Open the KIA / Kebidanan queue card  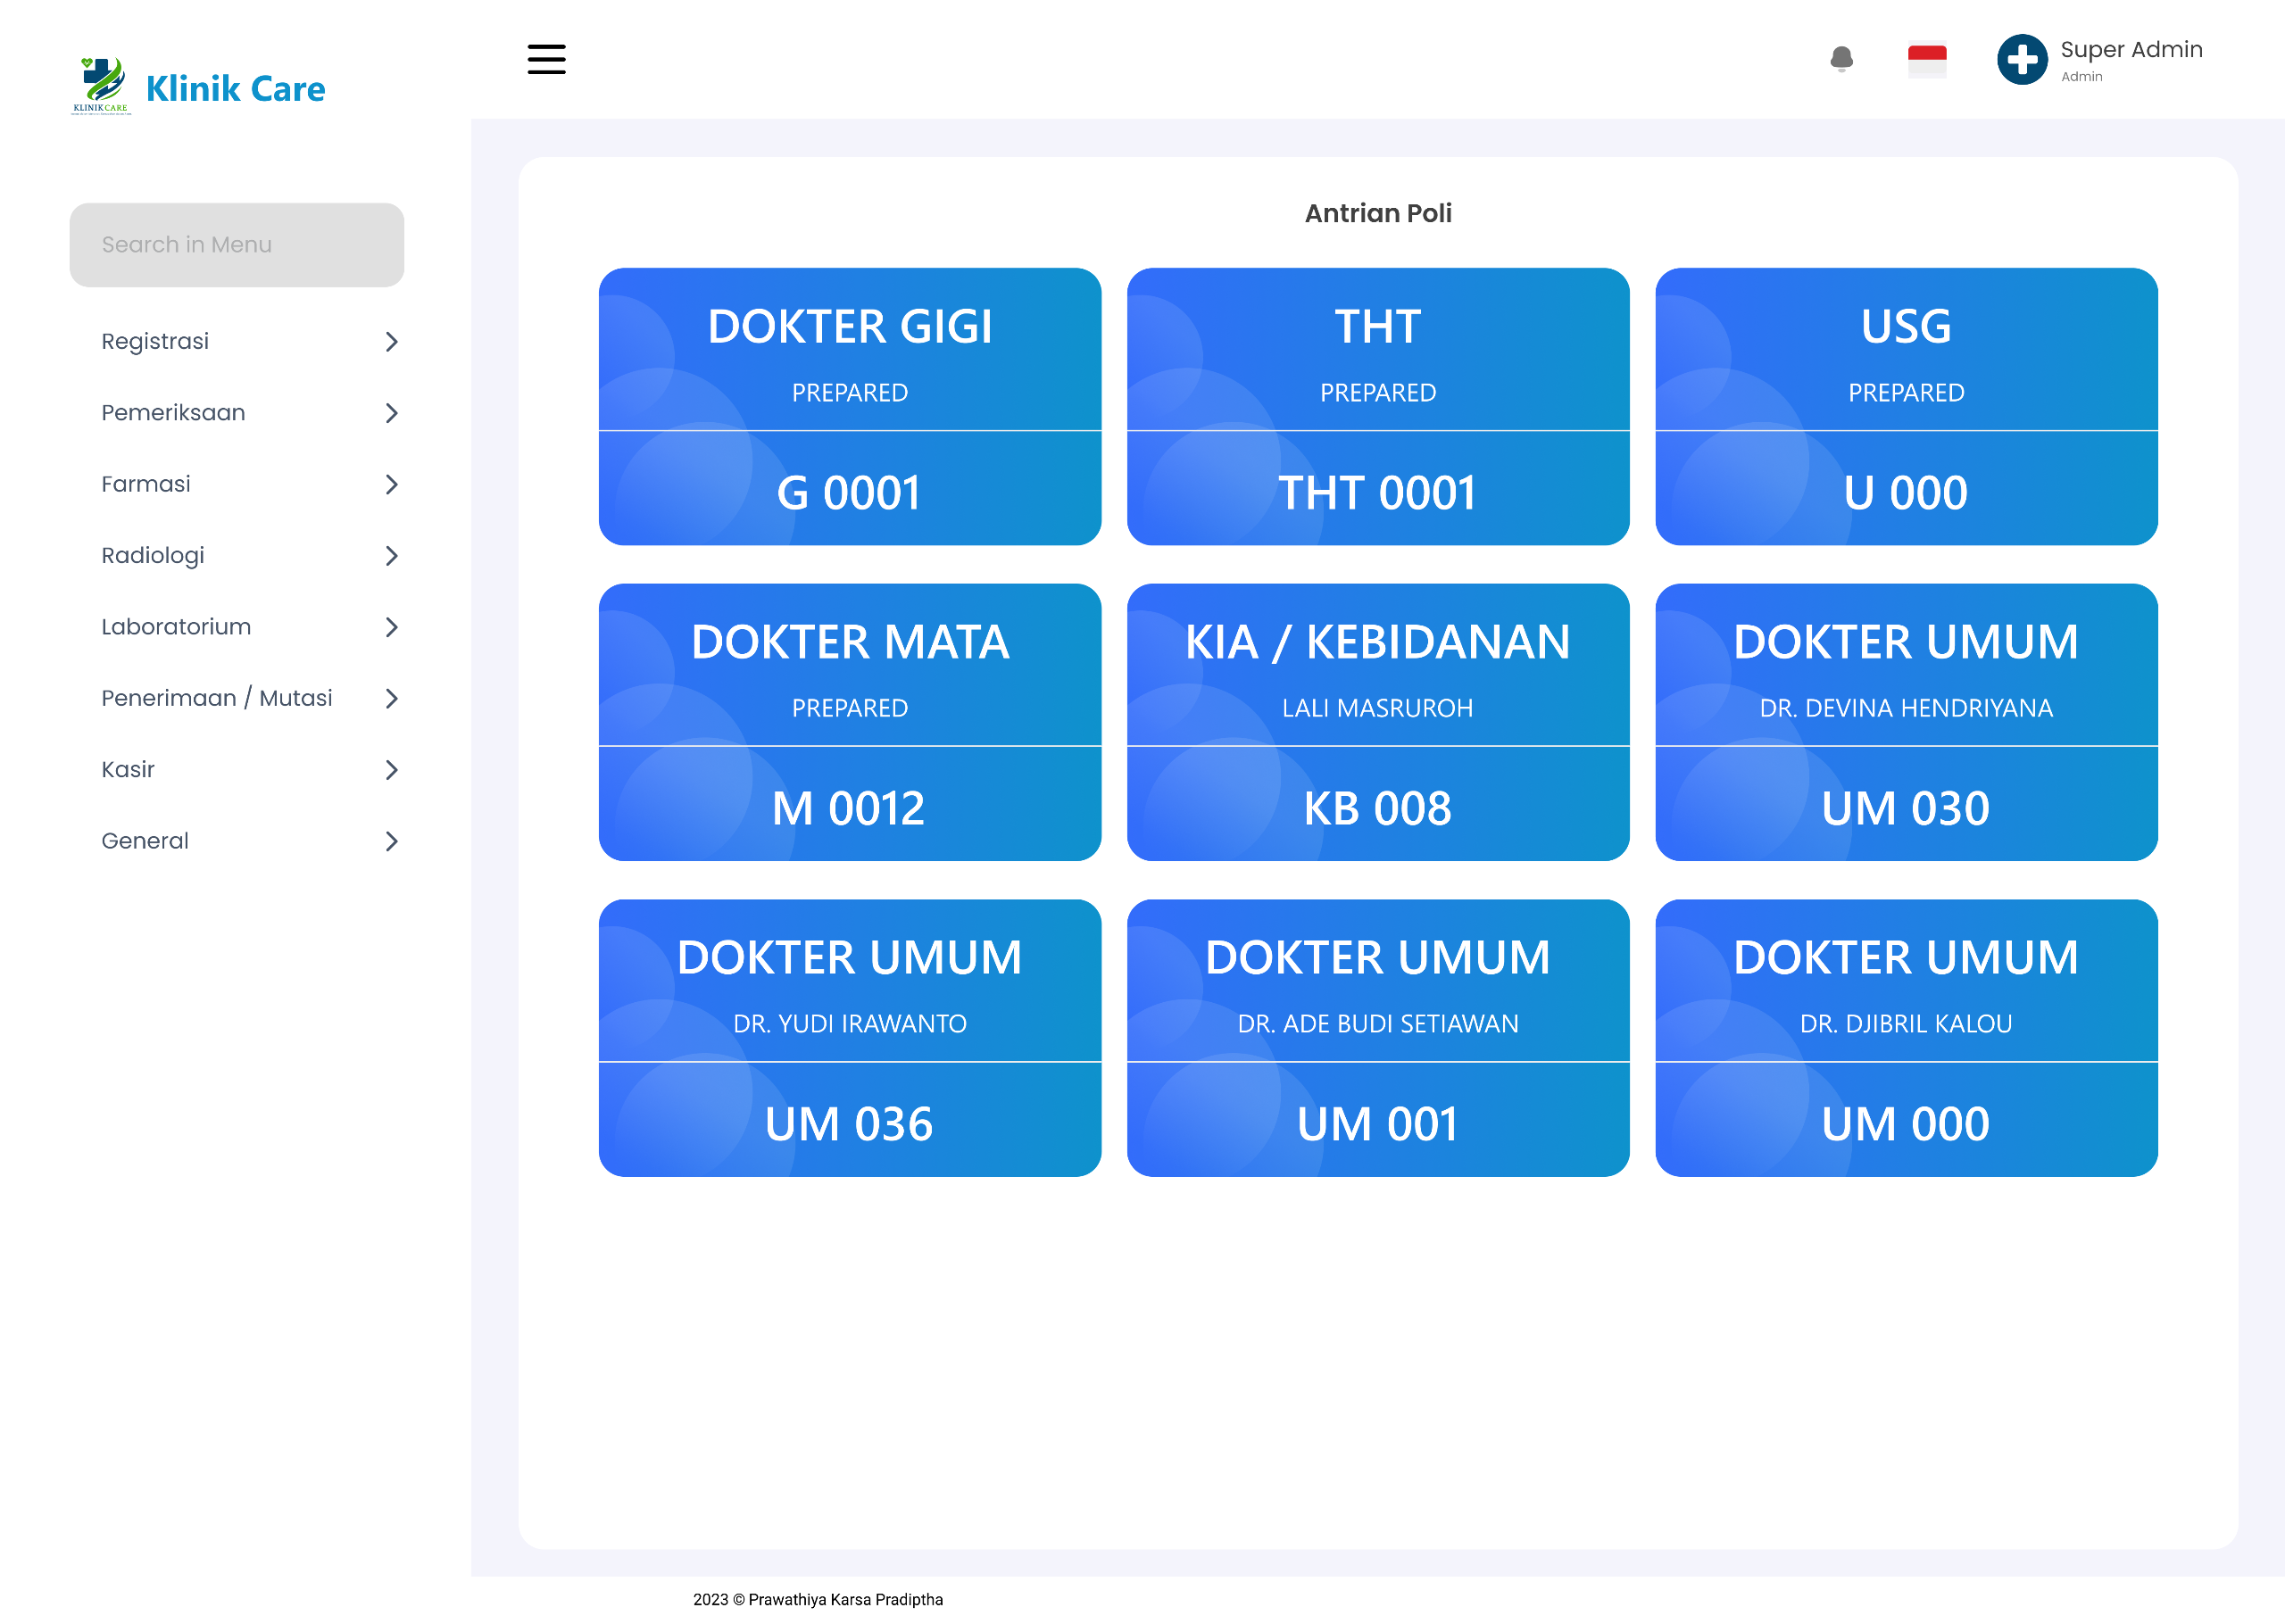click(x=1377, y=721)
